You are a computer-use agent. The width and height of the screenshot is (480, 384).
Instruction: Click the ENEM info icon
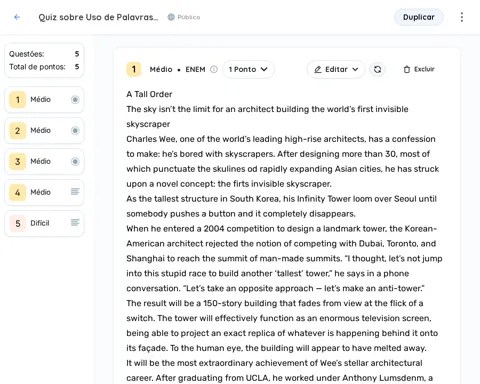click(x=214, y=69)
